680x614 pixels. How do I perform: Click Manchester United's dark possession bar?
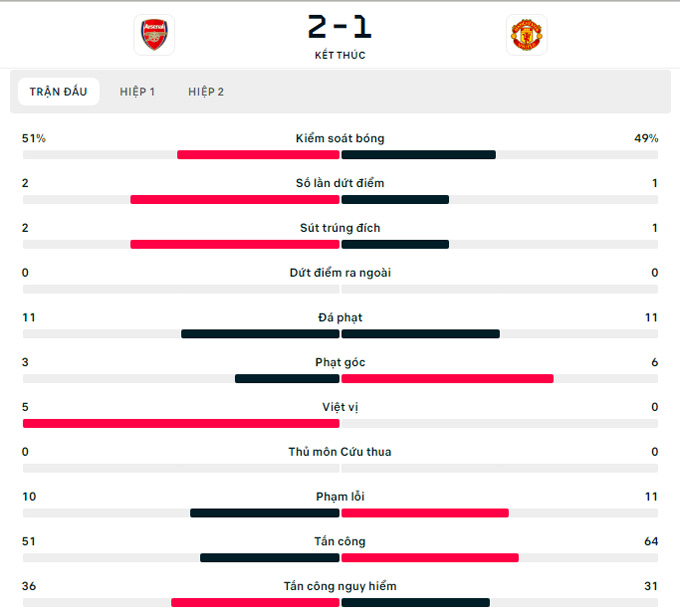[418, 155]
